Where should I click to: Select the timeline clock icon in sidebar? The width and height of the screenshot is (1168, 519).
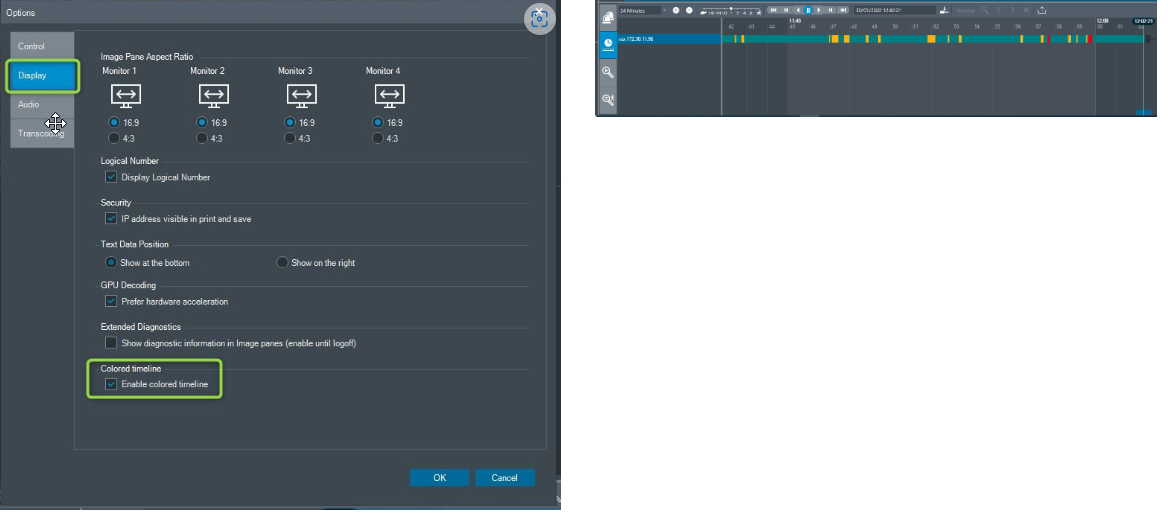[x=608, y=44]
